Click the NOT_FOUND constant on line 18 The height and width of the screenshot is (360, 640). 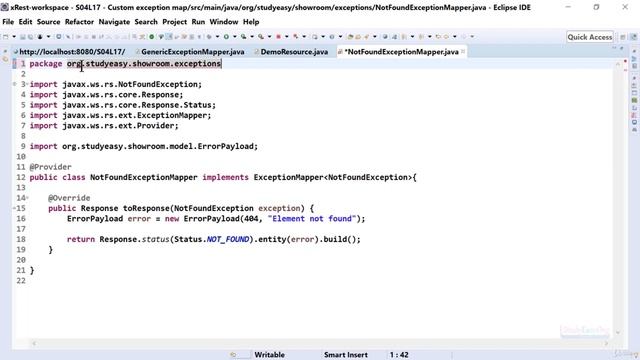click(228, 240)
